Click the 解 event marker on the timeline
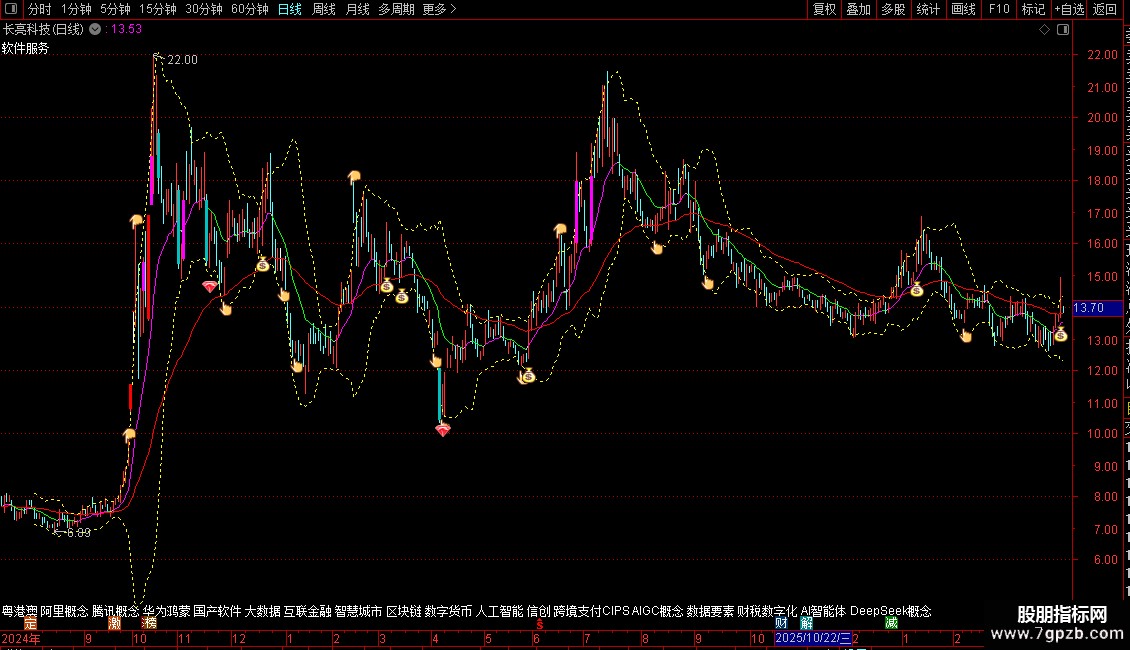1130x650 pixels. pos(806,623)
